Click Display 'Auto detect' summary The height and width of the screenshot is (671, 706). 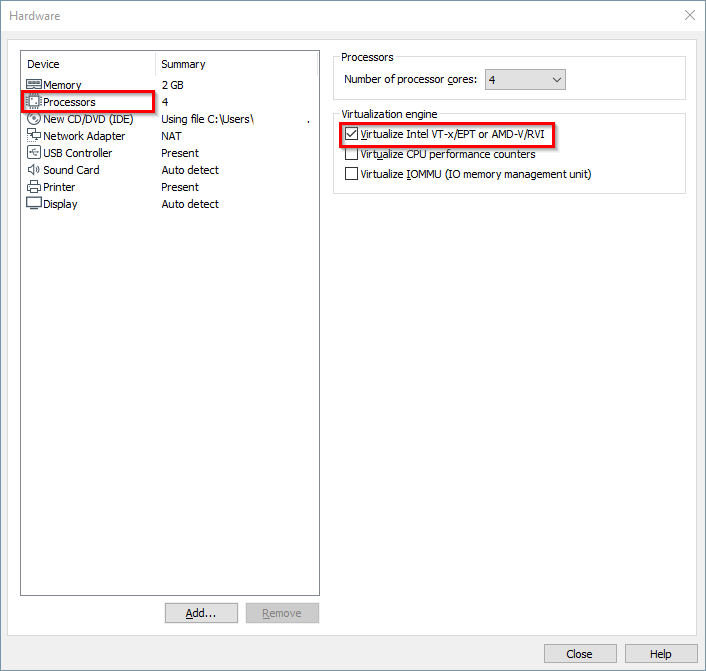click(x=190, y=204)
